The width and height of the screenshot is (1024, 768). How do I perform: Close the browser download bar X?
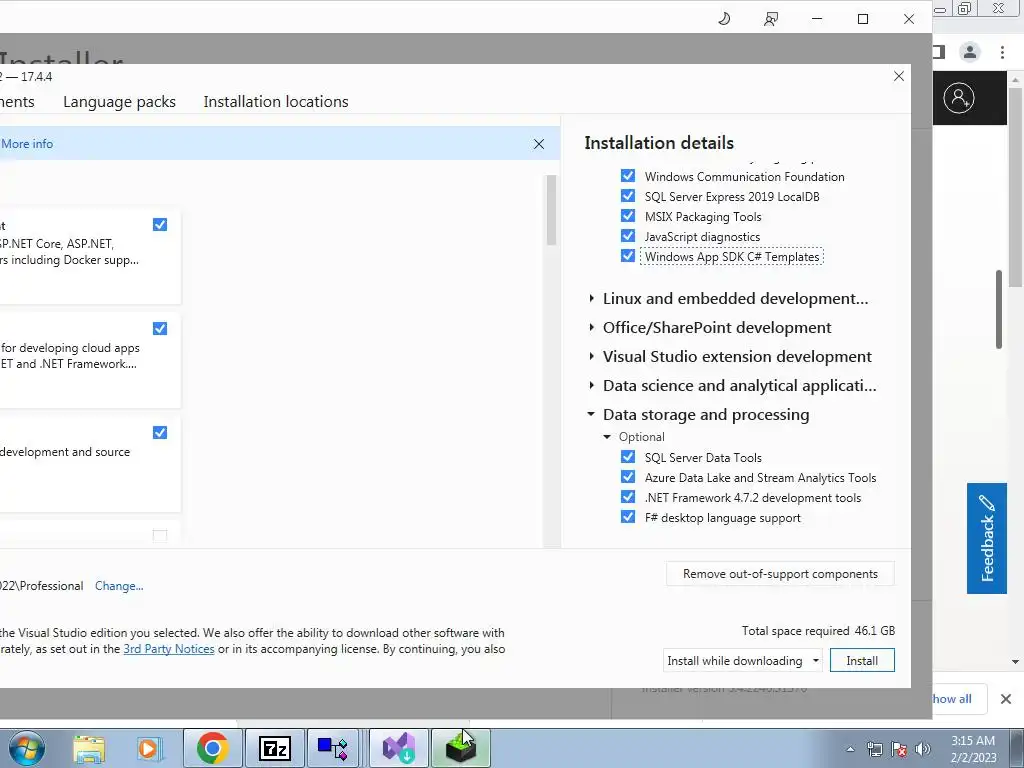pyautogui.click(x=1006, y=699)
